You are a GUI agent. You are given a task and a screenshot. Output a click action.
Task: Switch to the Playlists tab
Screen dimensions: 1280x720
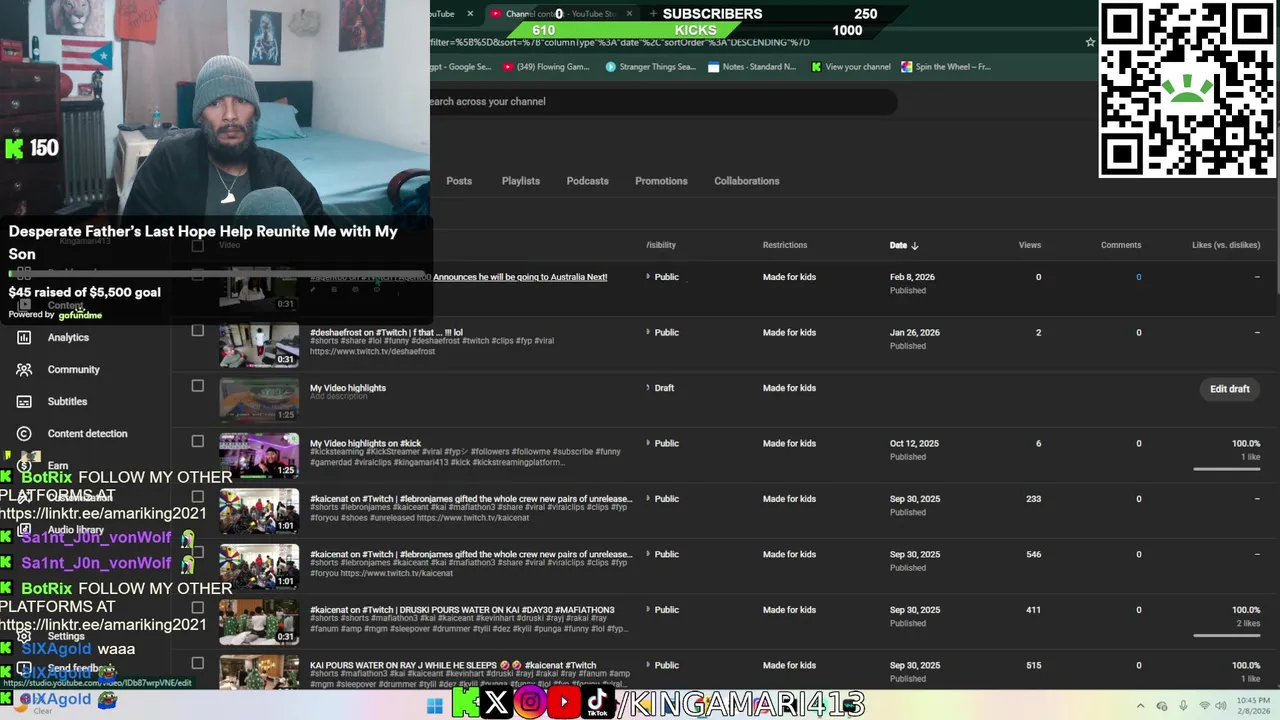[521, 181]
